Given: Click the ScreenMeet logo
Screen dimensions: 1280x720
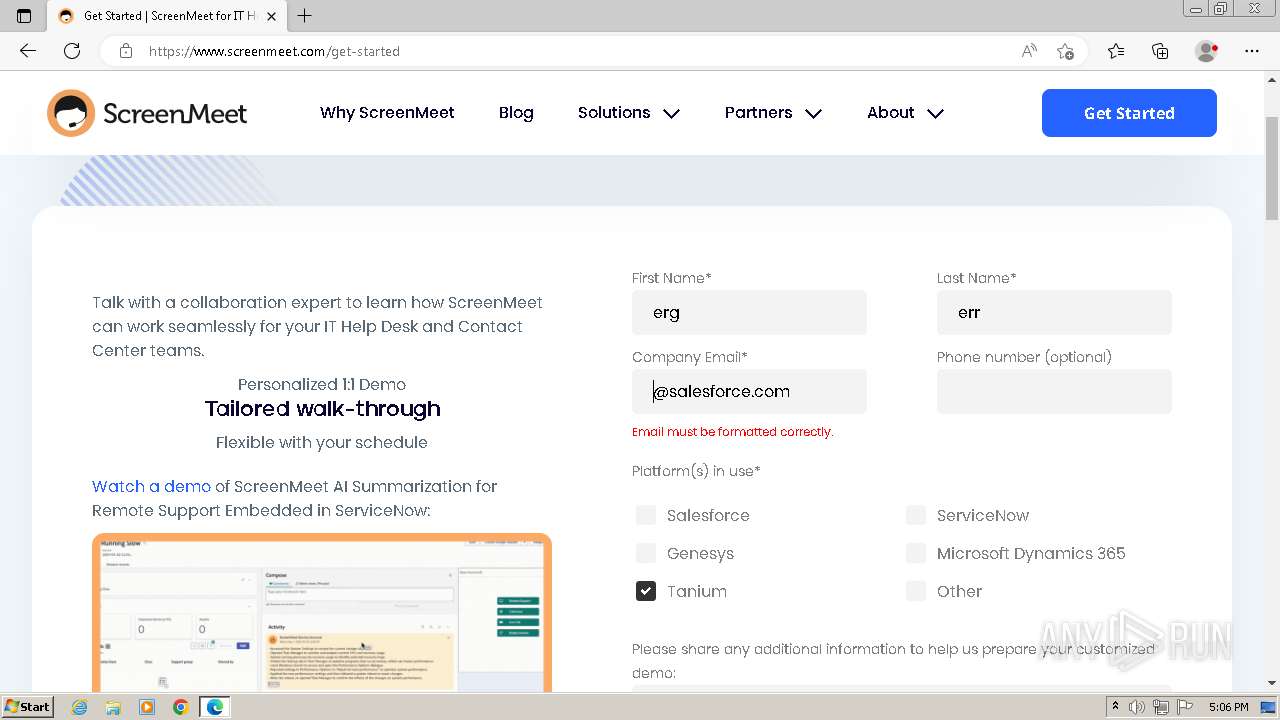Looking at the screenshot, I should [147, 113].
